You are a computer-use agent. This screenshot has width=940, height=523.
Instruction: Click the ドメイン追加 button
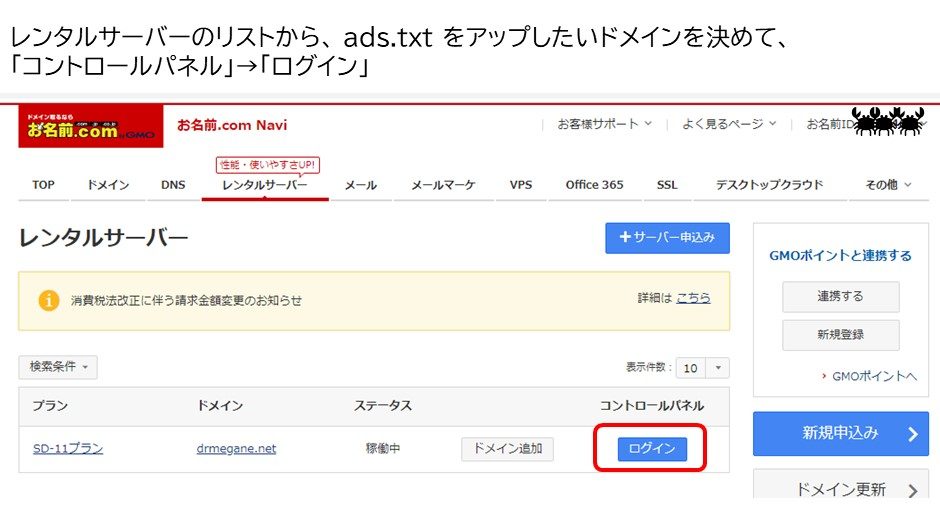[507, 449]
